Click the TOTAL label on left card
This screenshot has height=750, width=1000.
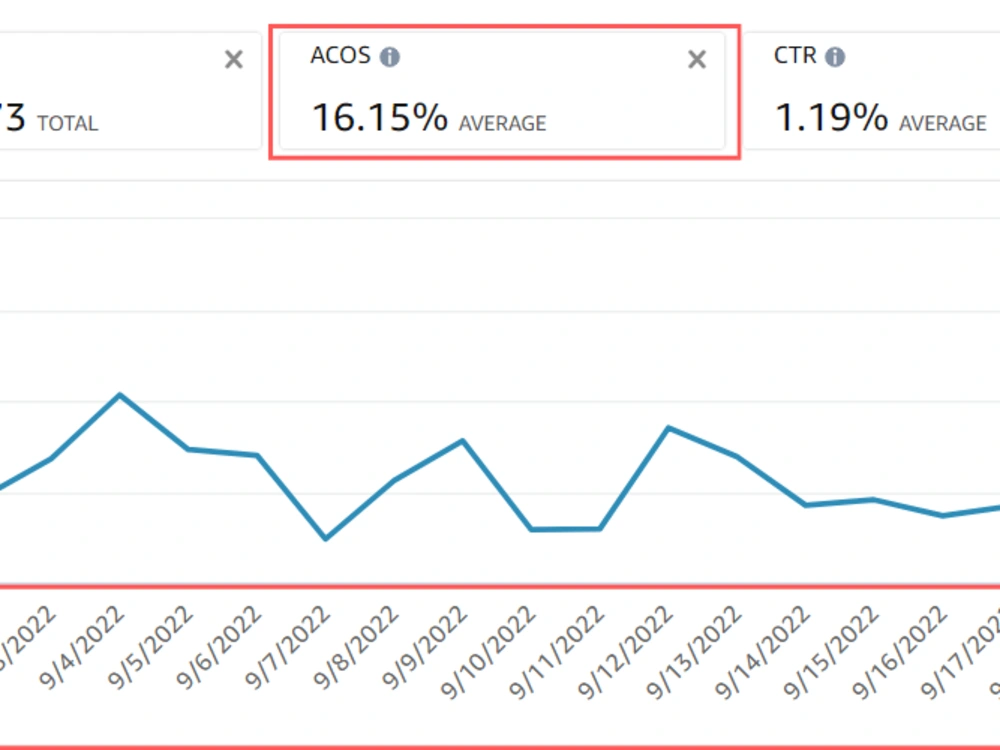click(x=68, y=123)
